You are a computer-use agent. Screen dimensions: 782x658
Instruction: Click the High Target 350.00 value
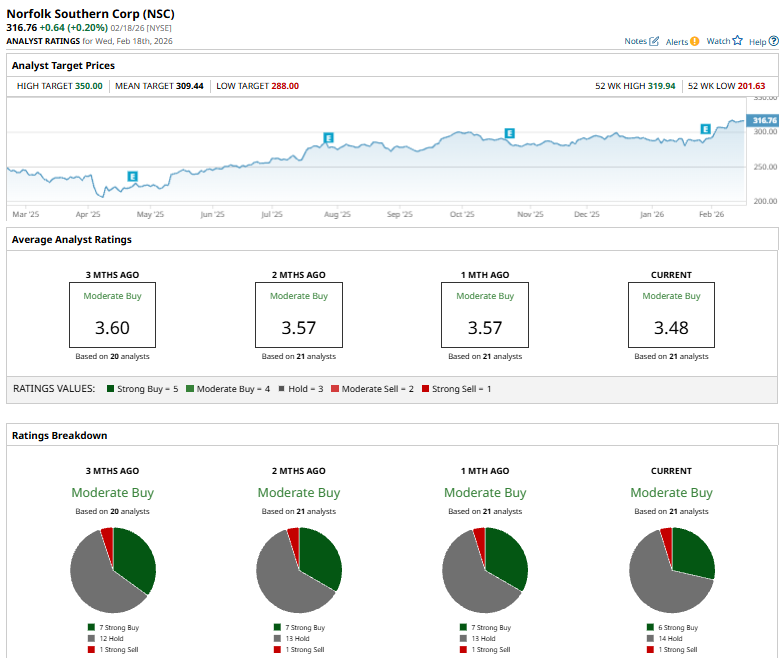[x=88, y=86]
